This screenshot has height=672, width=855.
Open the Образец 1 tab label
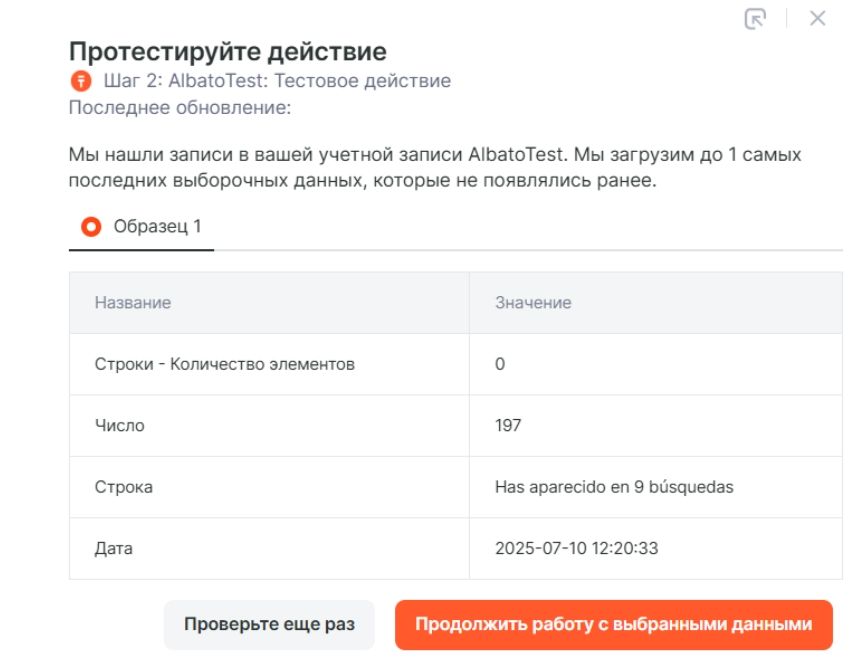(x=157, y=227)
